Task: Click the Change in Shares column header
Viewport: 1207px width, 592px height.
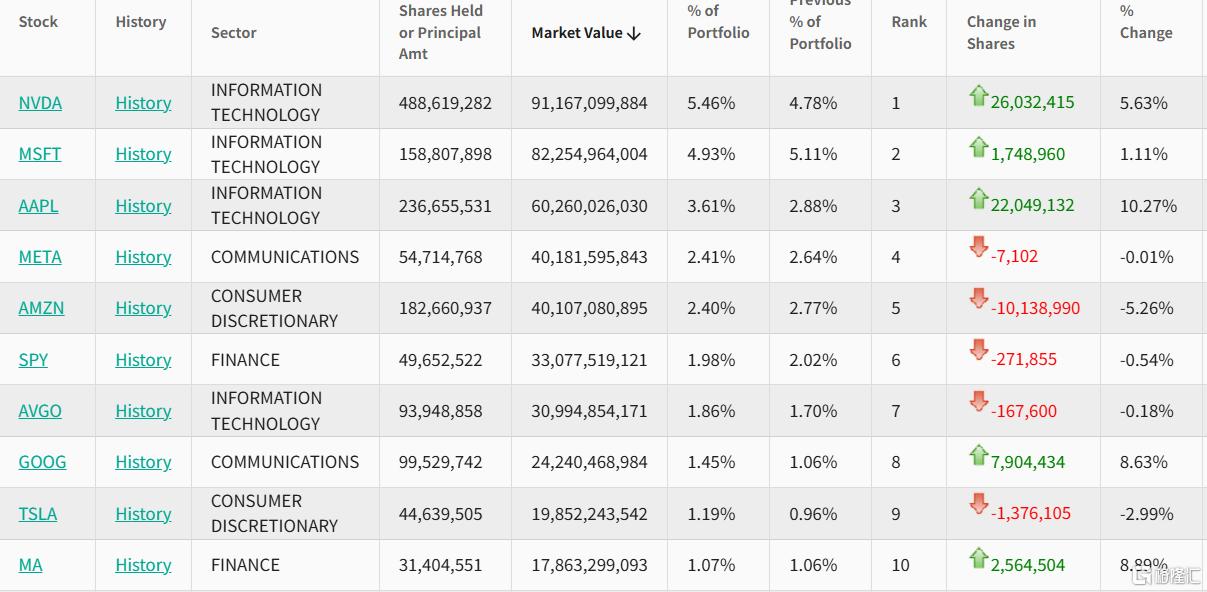Action: tap(1001, 33)
